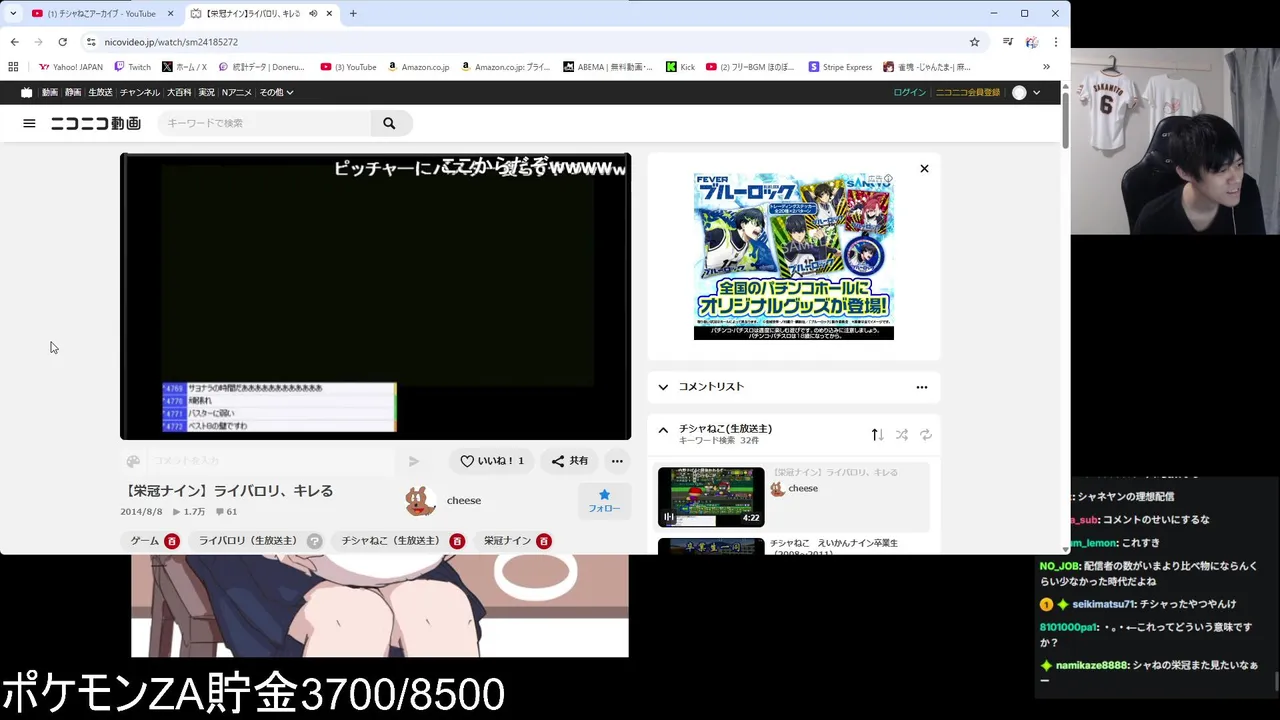Show more bookmarks chevron
The image size is (1280, 720).
(1046, 67)
